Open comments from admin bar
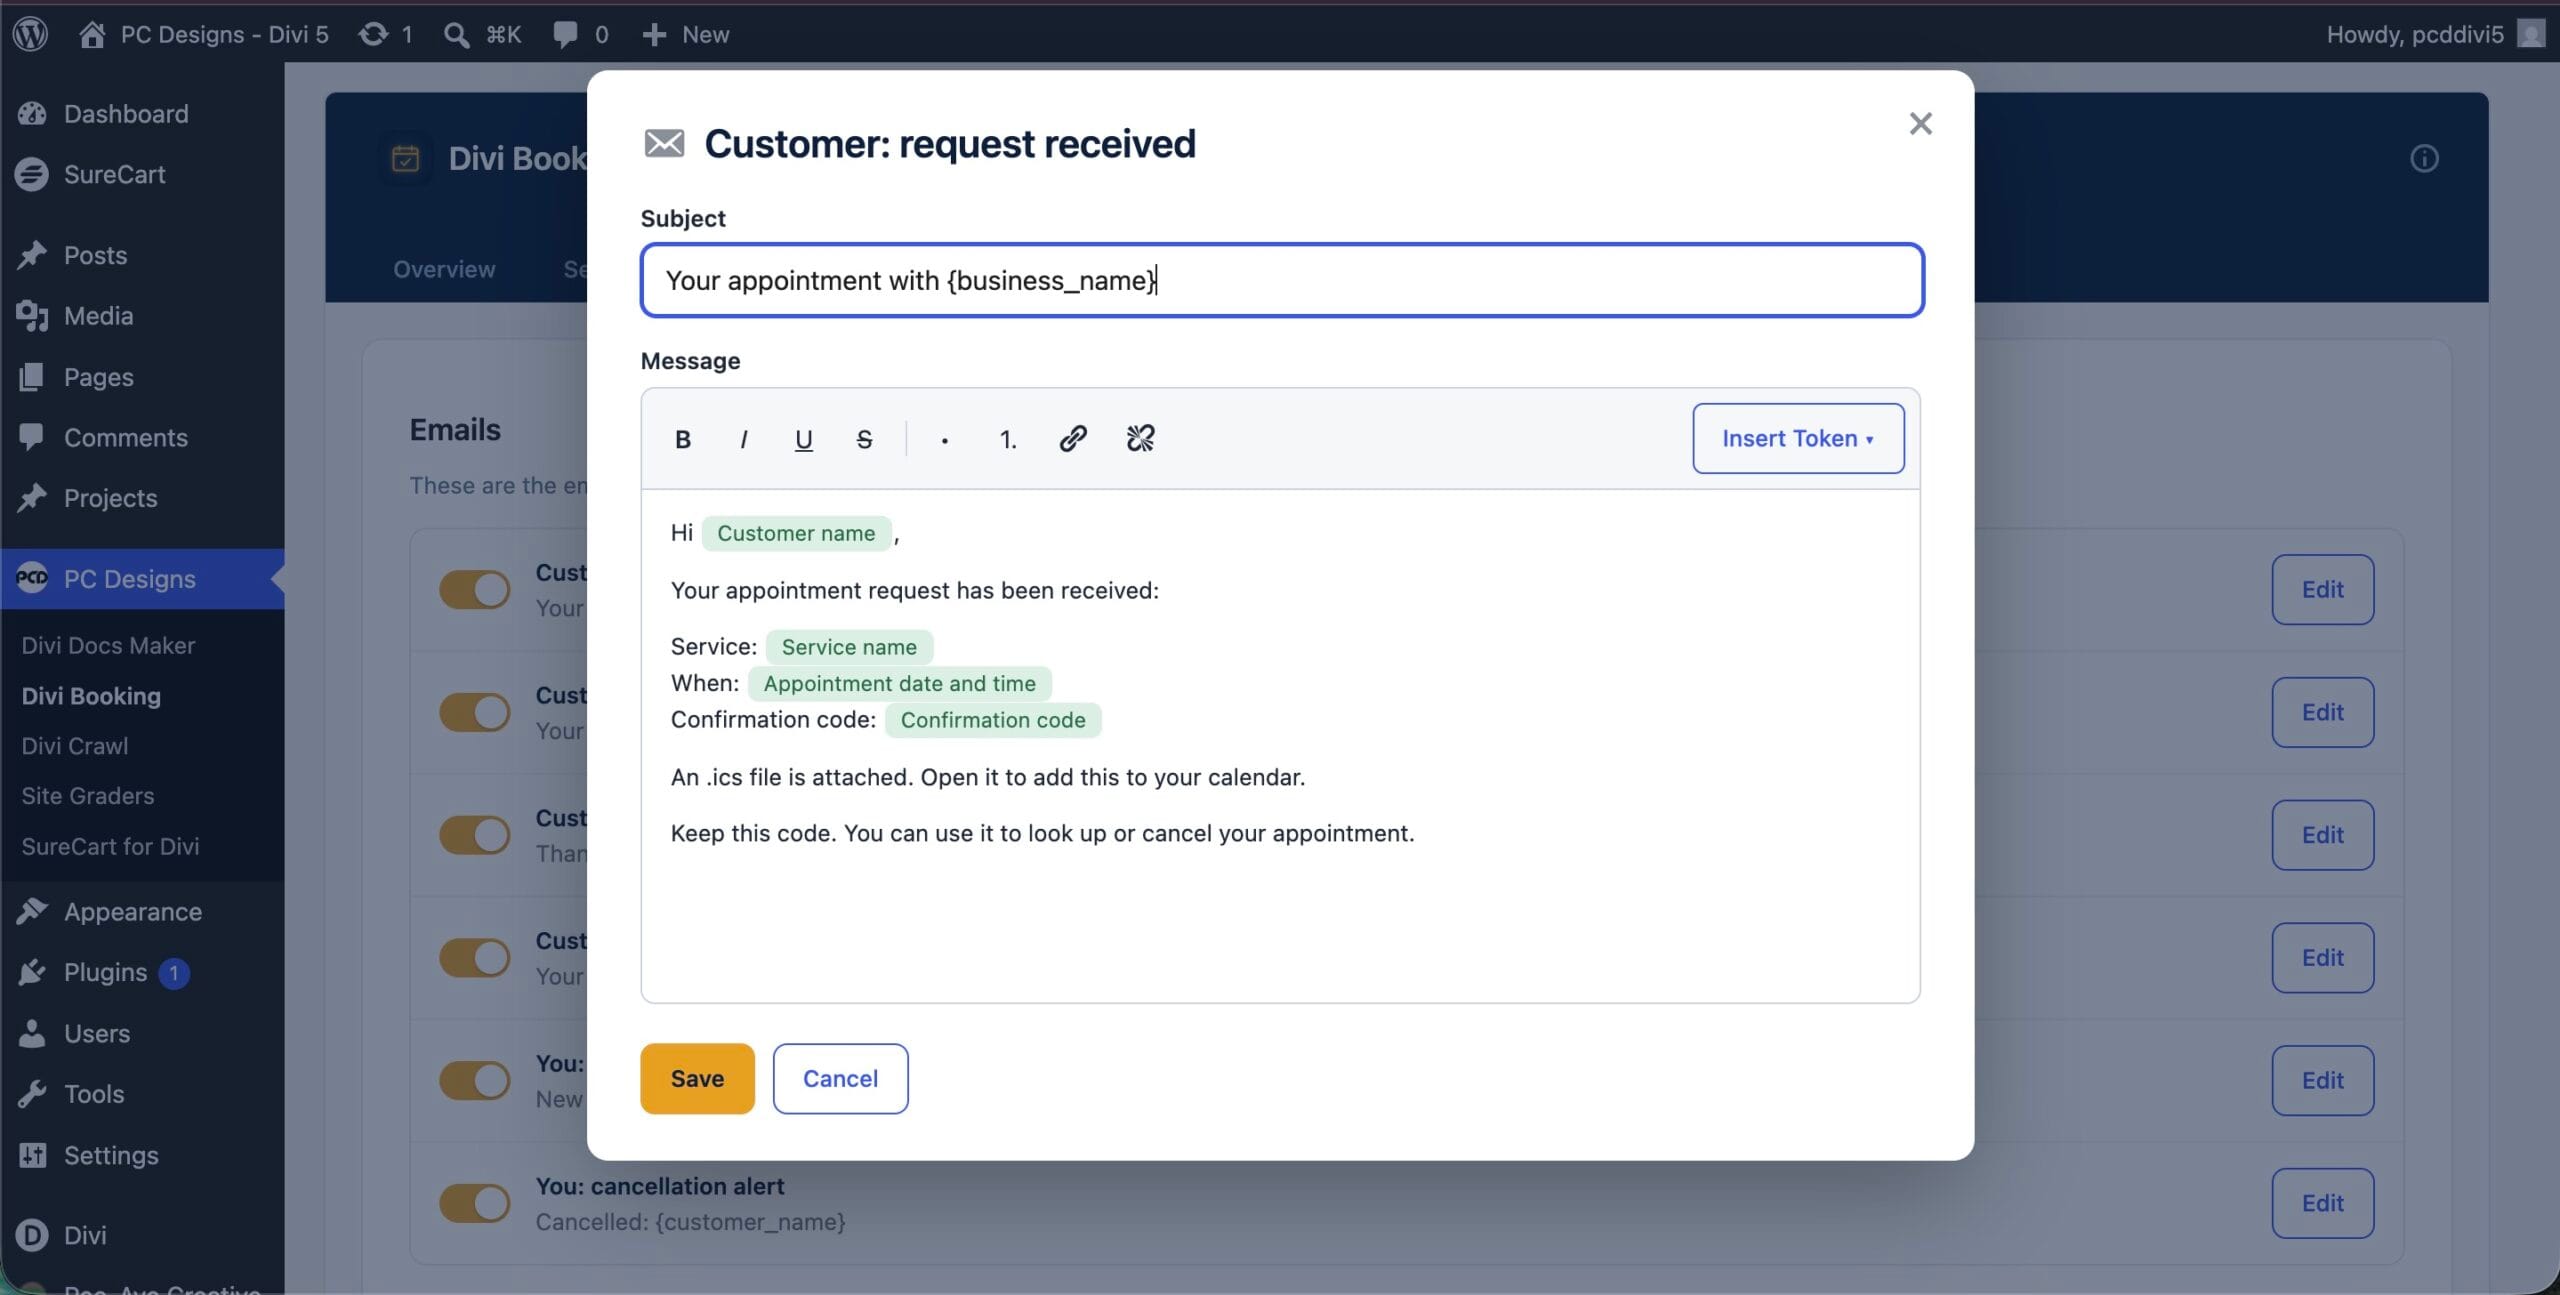The width and height of the screenshot is (2560, 1295). point(580,34)
